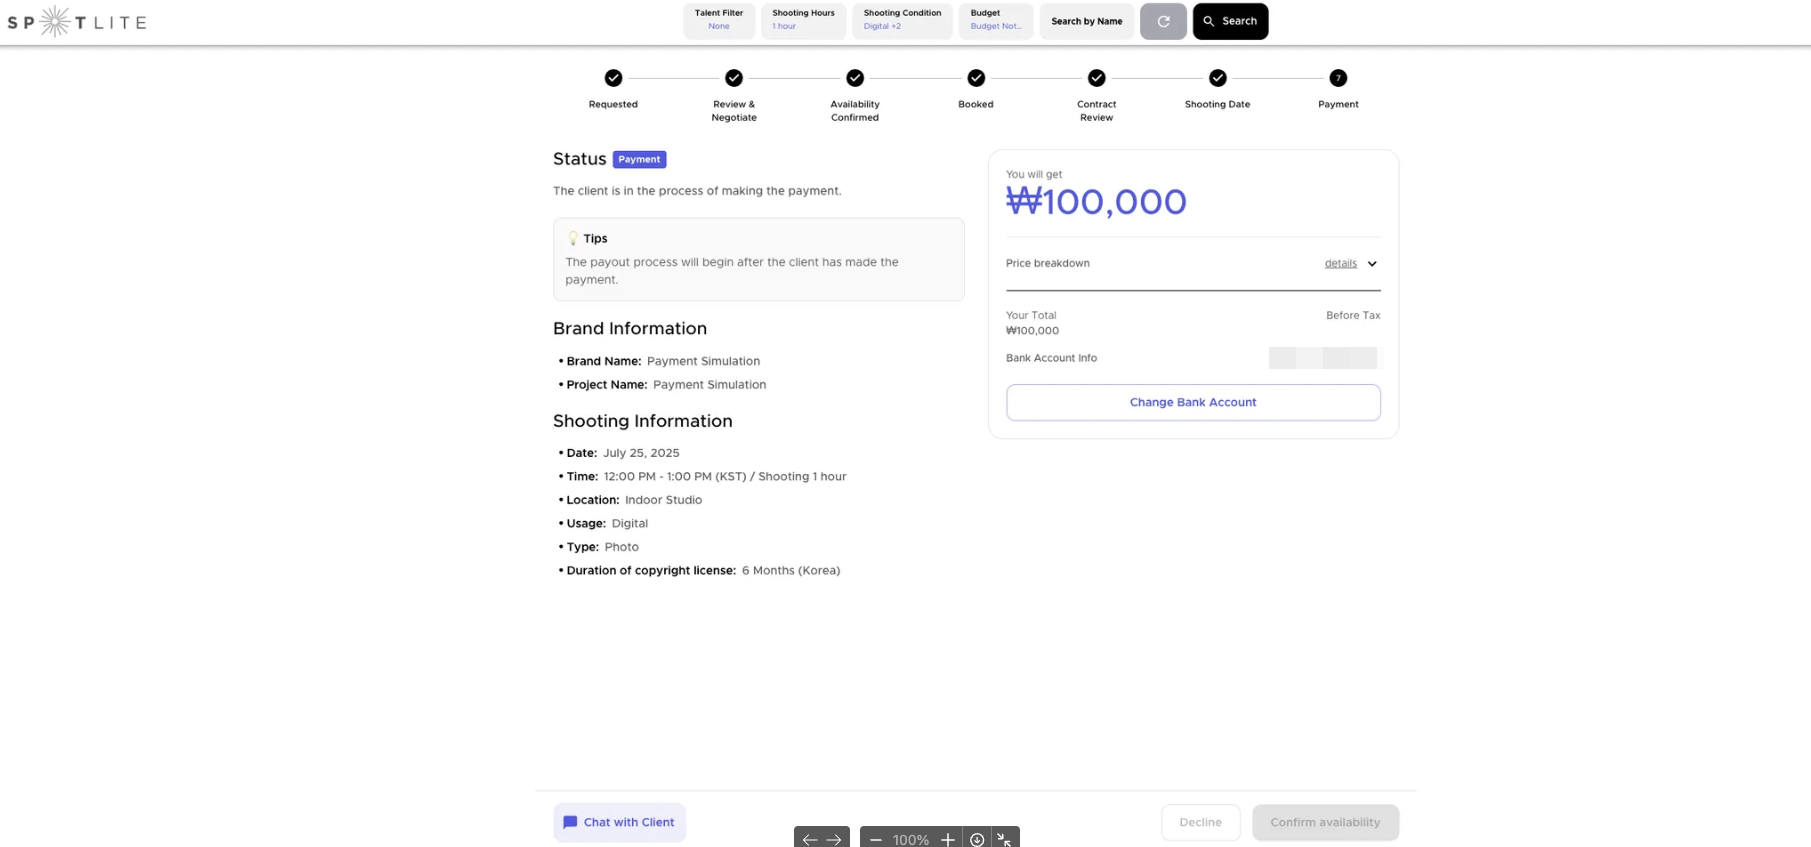1811x847 pixels.
Task: Click the Payment step marker
Action: [x=1338, y=78]
